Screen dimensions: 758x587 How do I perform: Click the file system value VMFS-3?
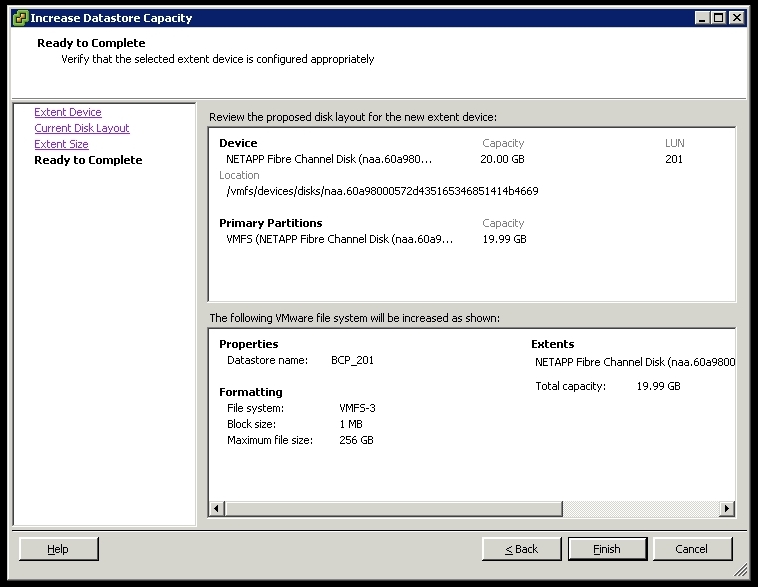tap(357, 408)
